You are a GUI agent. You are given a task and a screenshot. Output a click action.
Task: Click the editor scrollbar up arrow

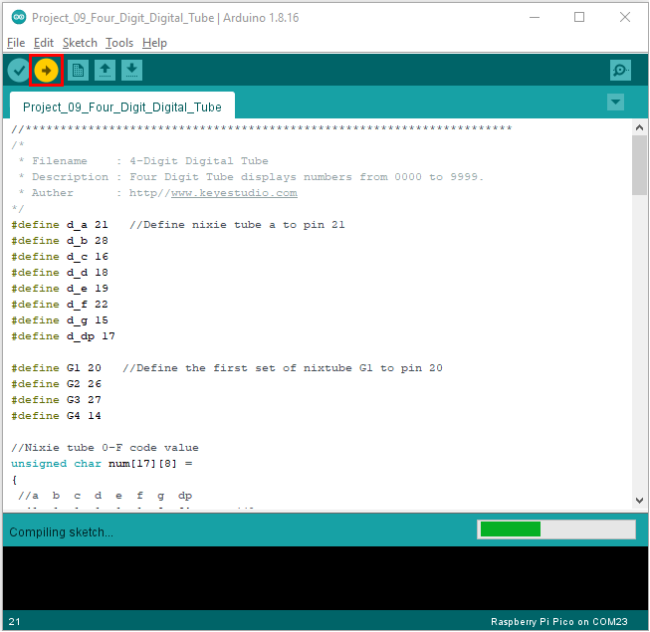tap(639, 128)
